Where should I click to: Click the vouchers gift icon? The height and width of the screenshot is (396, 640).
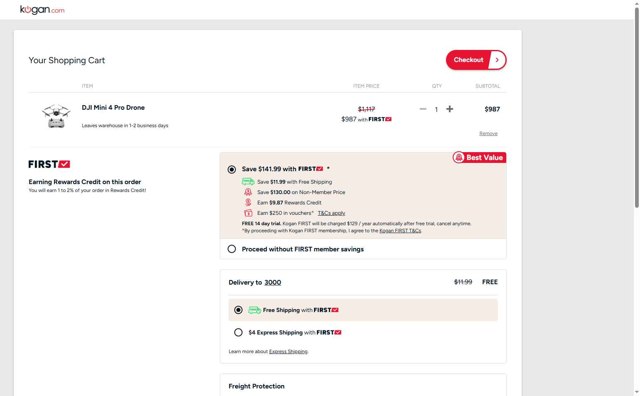click(248, 213)
